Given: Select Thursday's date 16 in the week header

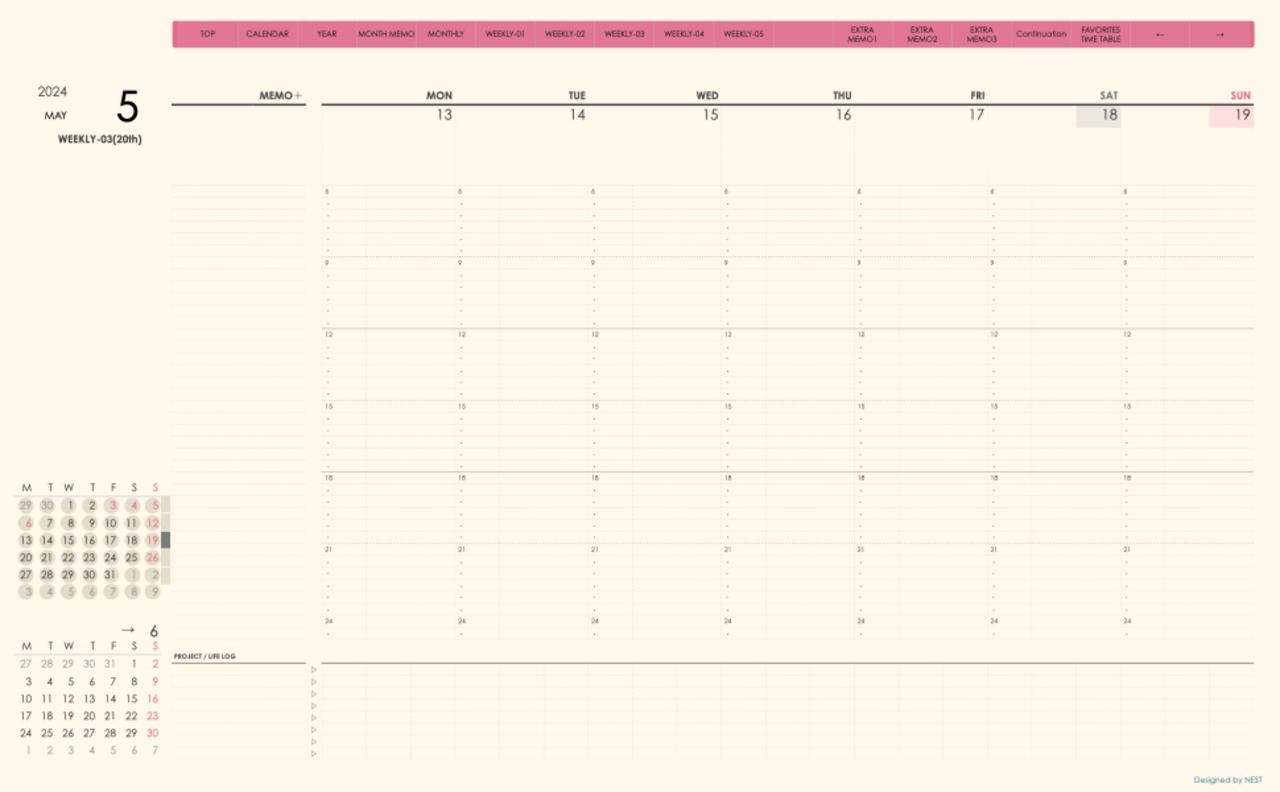Looking at the screenshot, I should (x=843, y=115).
